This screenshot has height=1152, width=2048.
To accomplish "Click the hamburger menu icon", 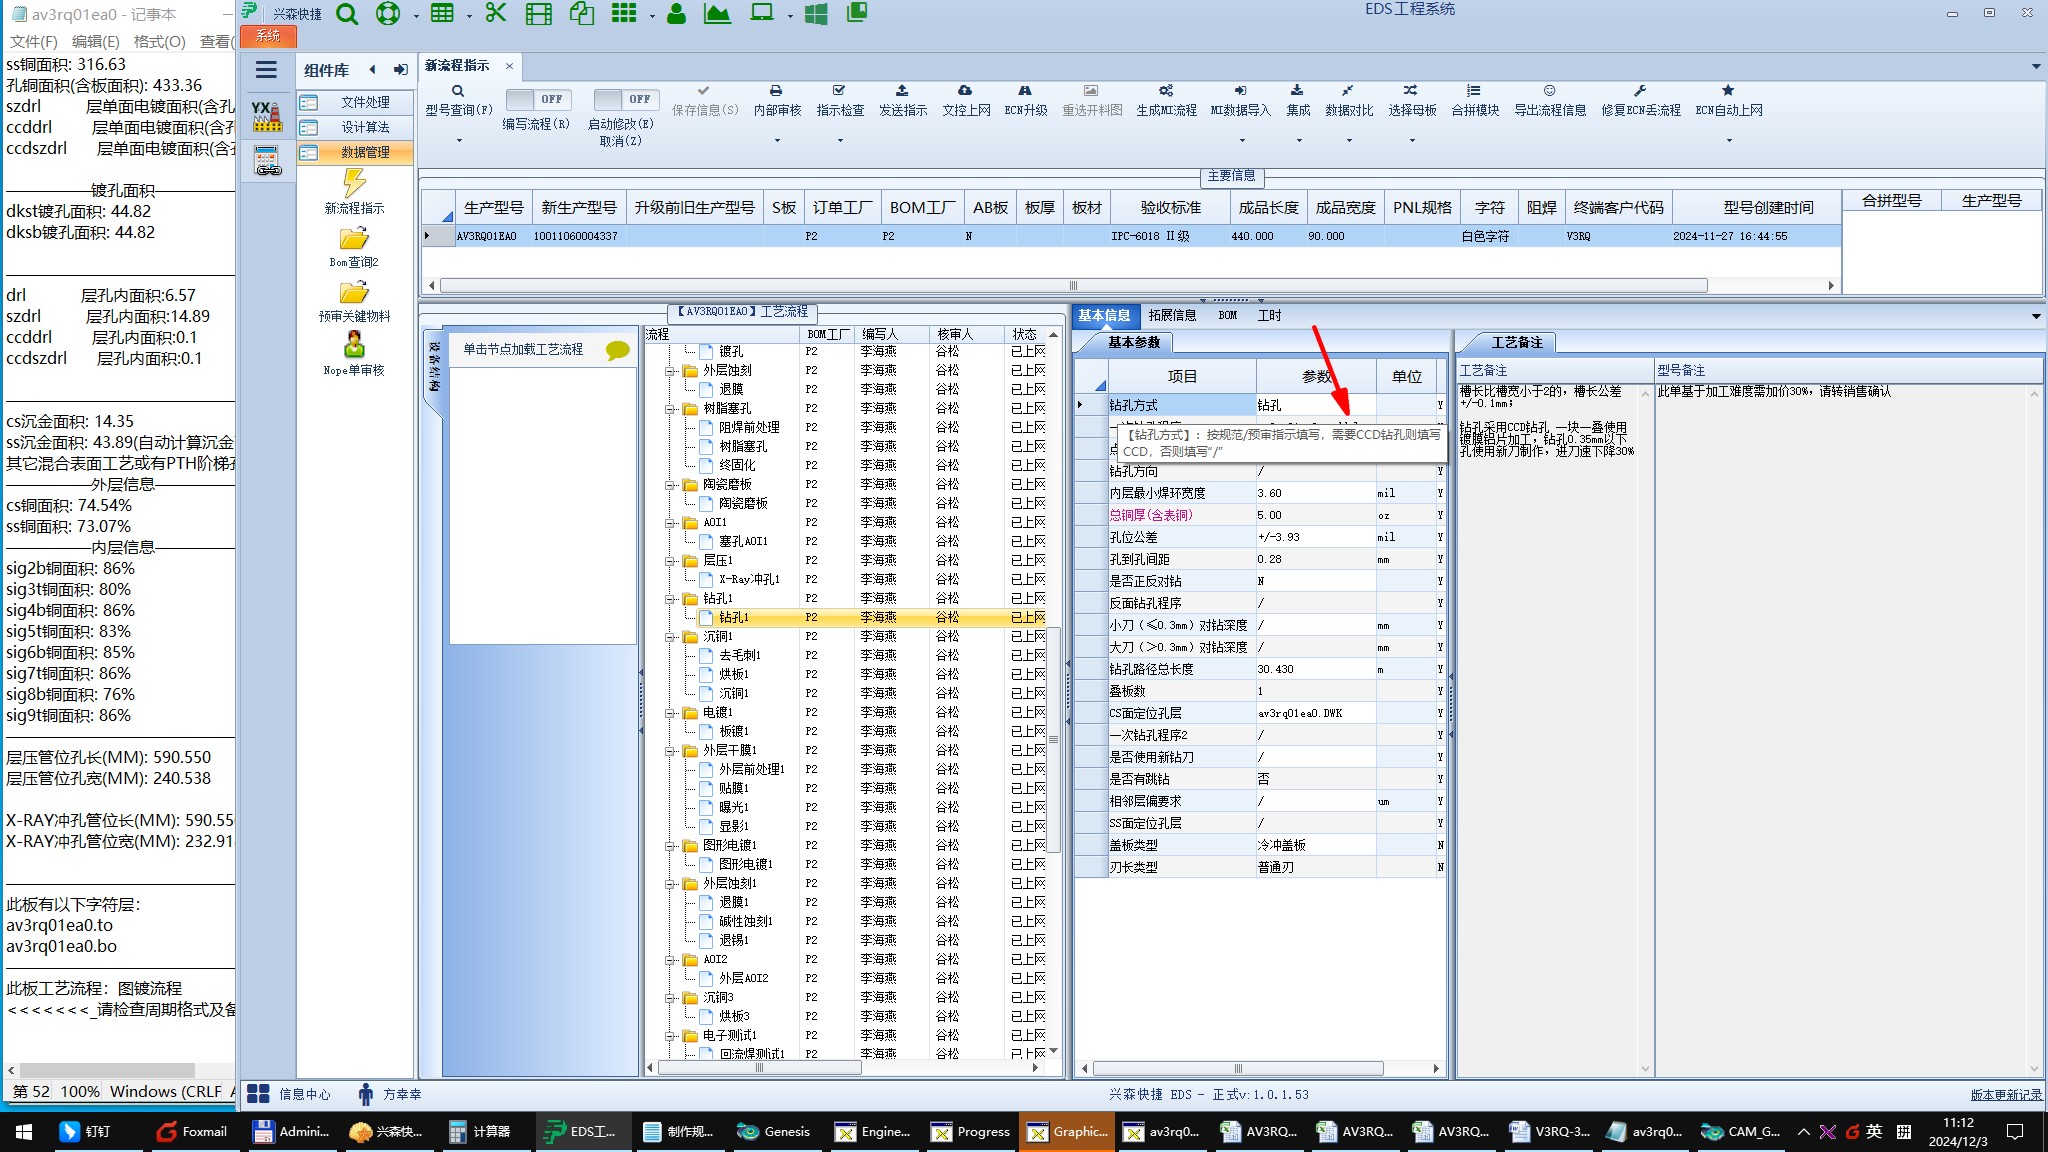I will pos(266,70).
